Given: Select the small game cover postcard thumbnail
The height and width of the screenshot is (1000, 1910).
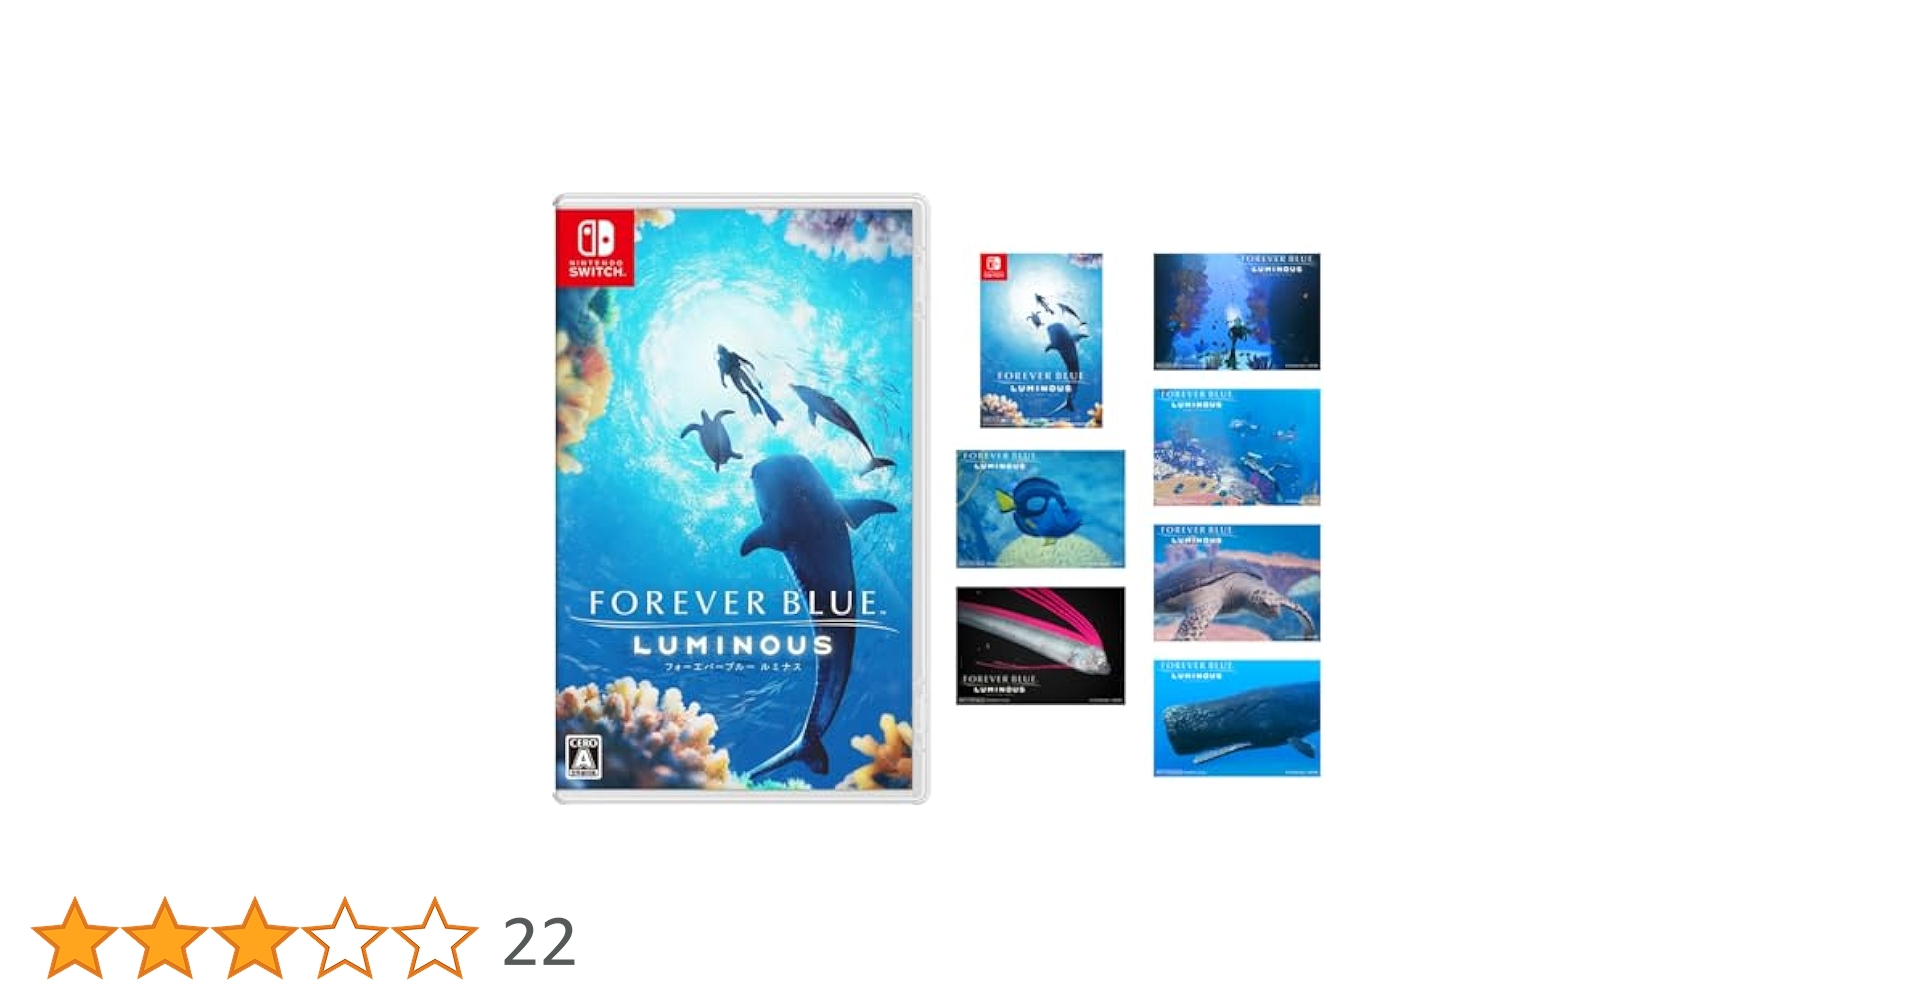Looking at the screenshot, I should (1041, 340).
